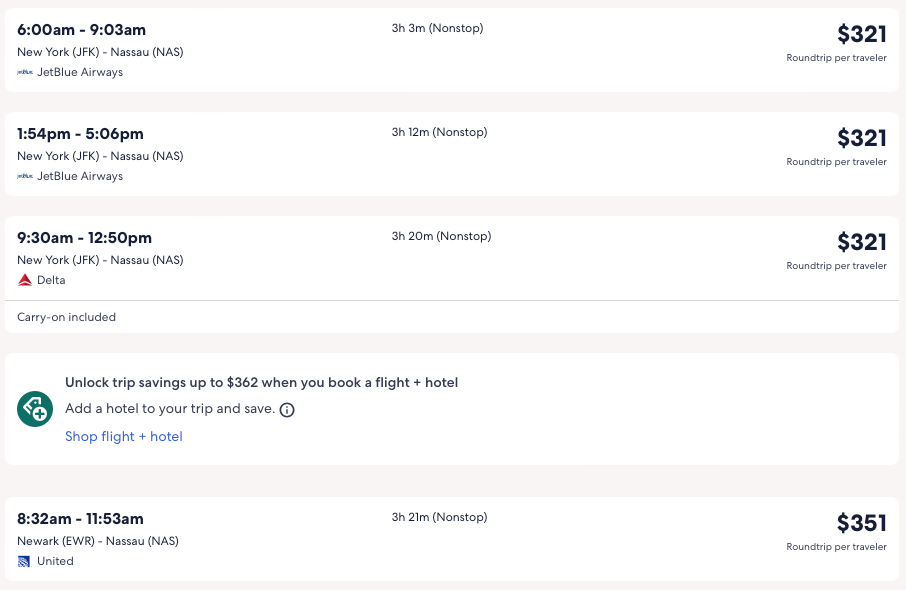Click the $321 price on the Delta flight
The width and height of the screenshot is (906, 590).
click(x=861, y=242)
